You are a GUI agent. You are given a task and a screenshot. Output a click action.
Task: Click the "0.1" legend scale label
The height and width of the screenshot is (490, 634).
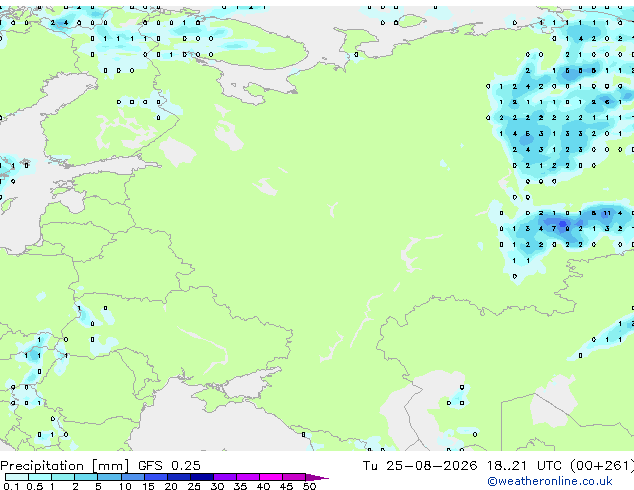(x=11, y=486)
